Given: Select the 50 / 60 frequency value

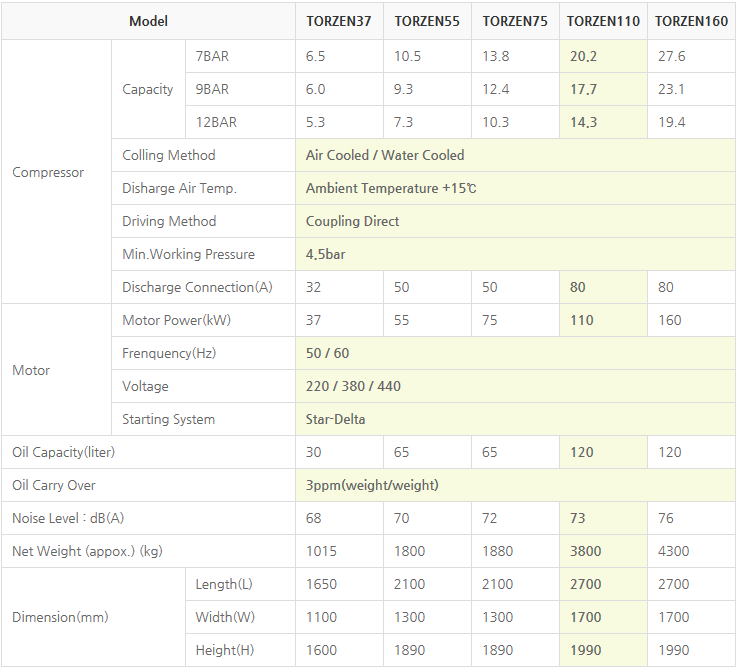Looking at the screenshot, I should pos(327,353).
